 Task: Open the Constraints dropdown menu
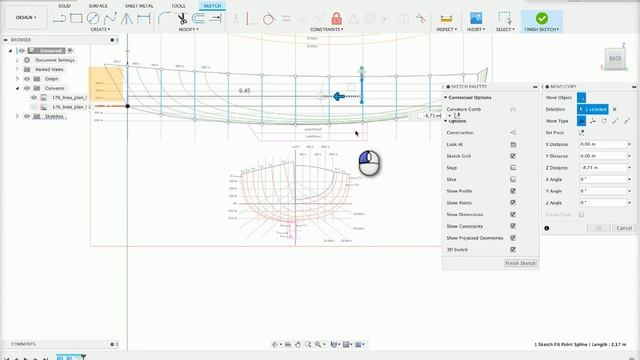tap(327, 29)
